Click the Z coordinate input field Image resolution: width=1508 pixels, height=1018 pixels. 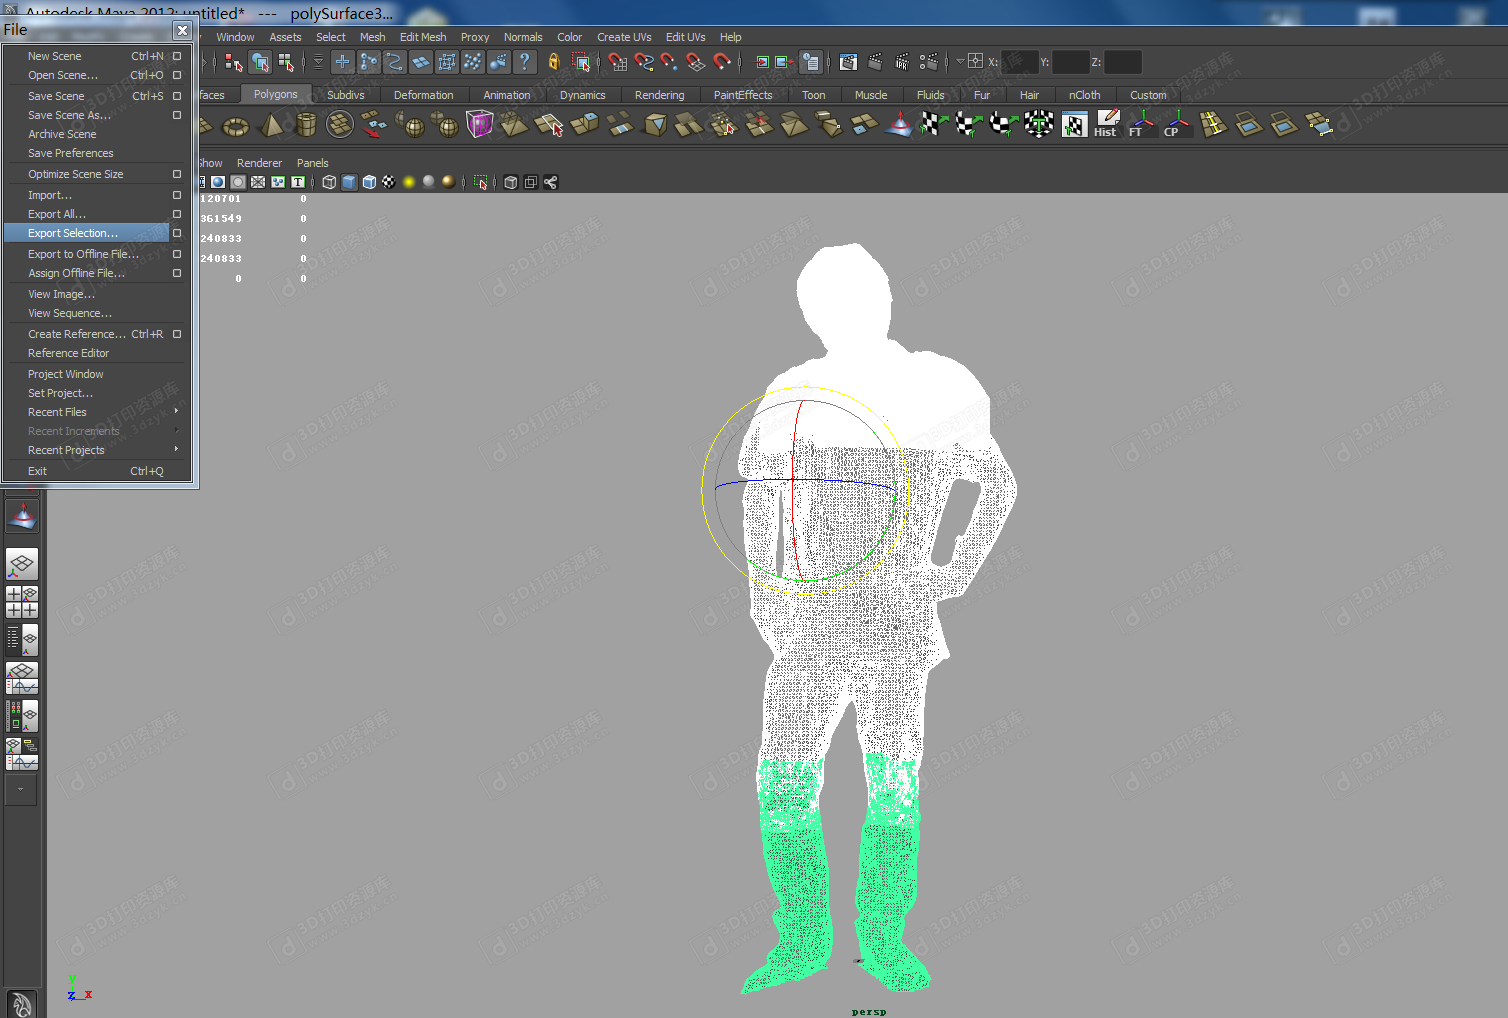point(1123,62)
